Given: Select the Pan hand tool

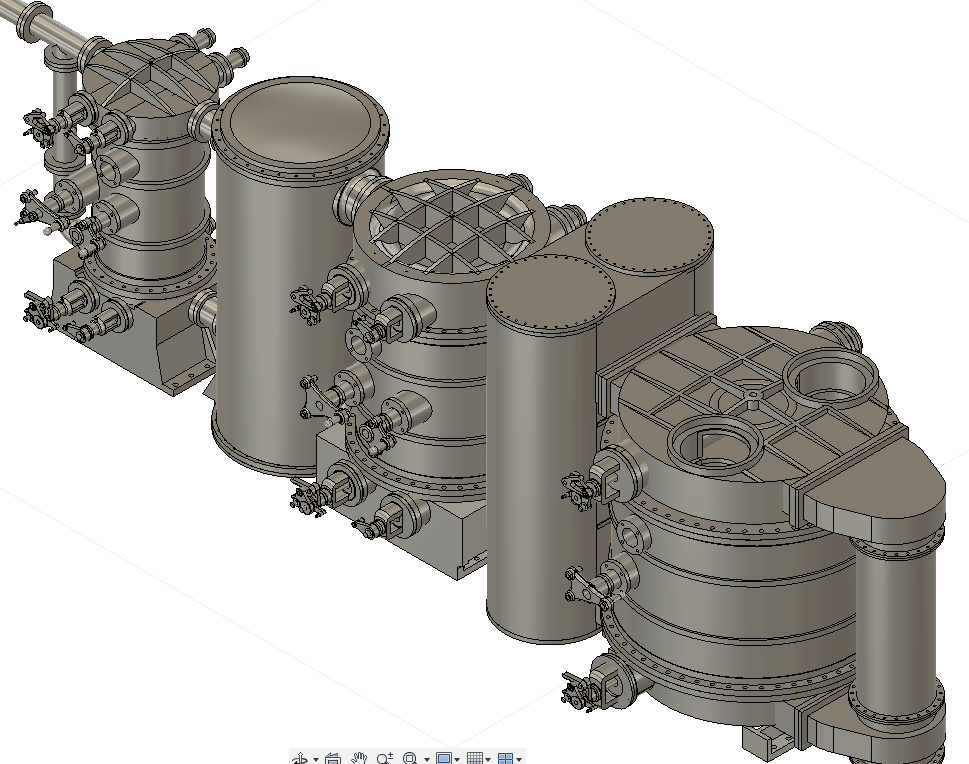Looking at the screenshot, I should point(359,758).
